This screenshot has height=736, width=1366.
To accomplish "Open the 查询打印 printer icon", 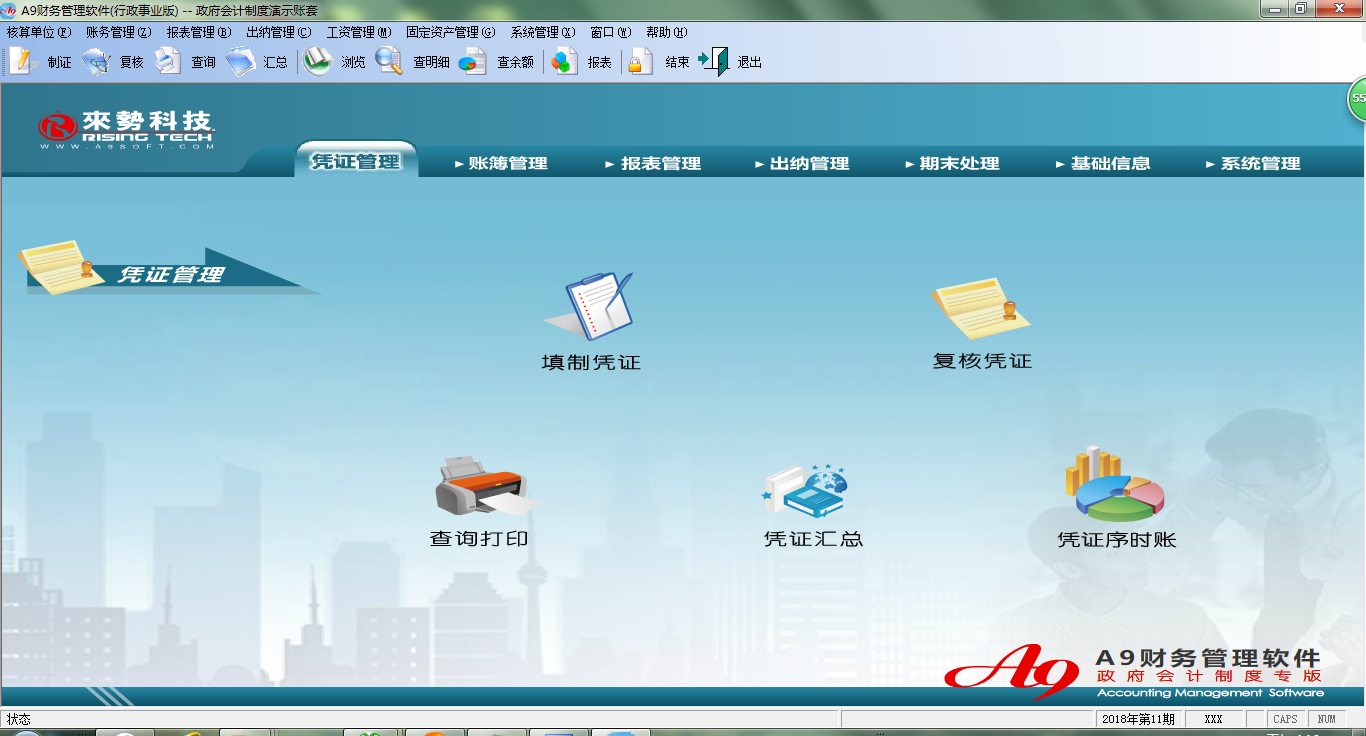I will click(480, 487).
